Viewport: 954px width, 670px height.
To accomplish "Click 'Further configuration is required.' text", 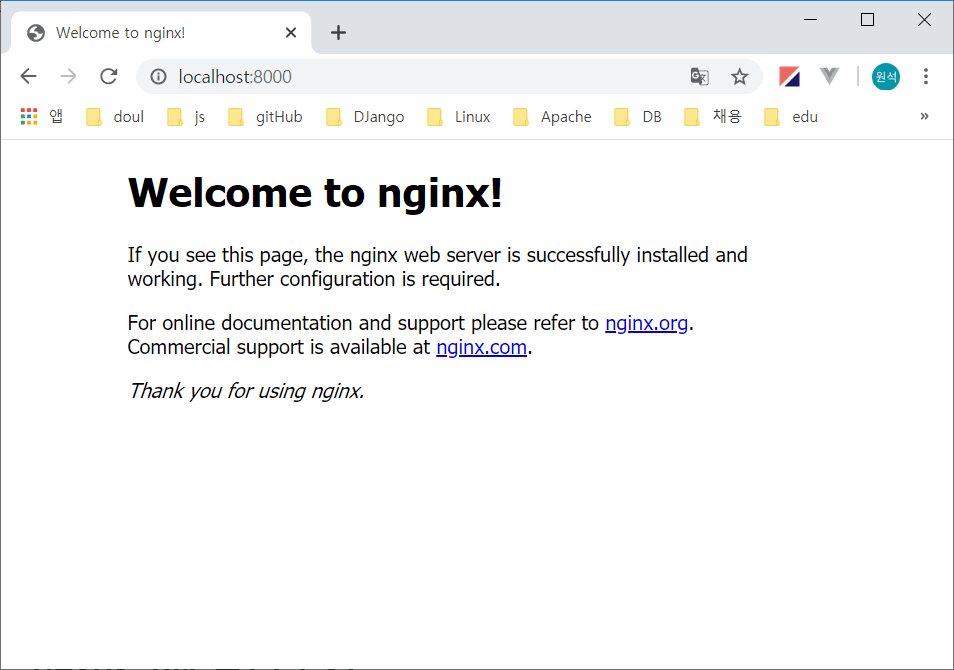I will (355, 279).
